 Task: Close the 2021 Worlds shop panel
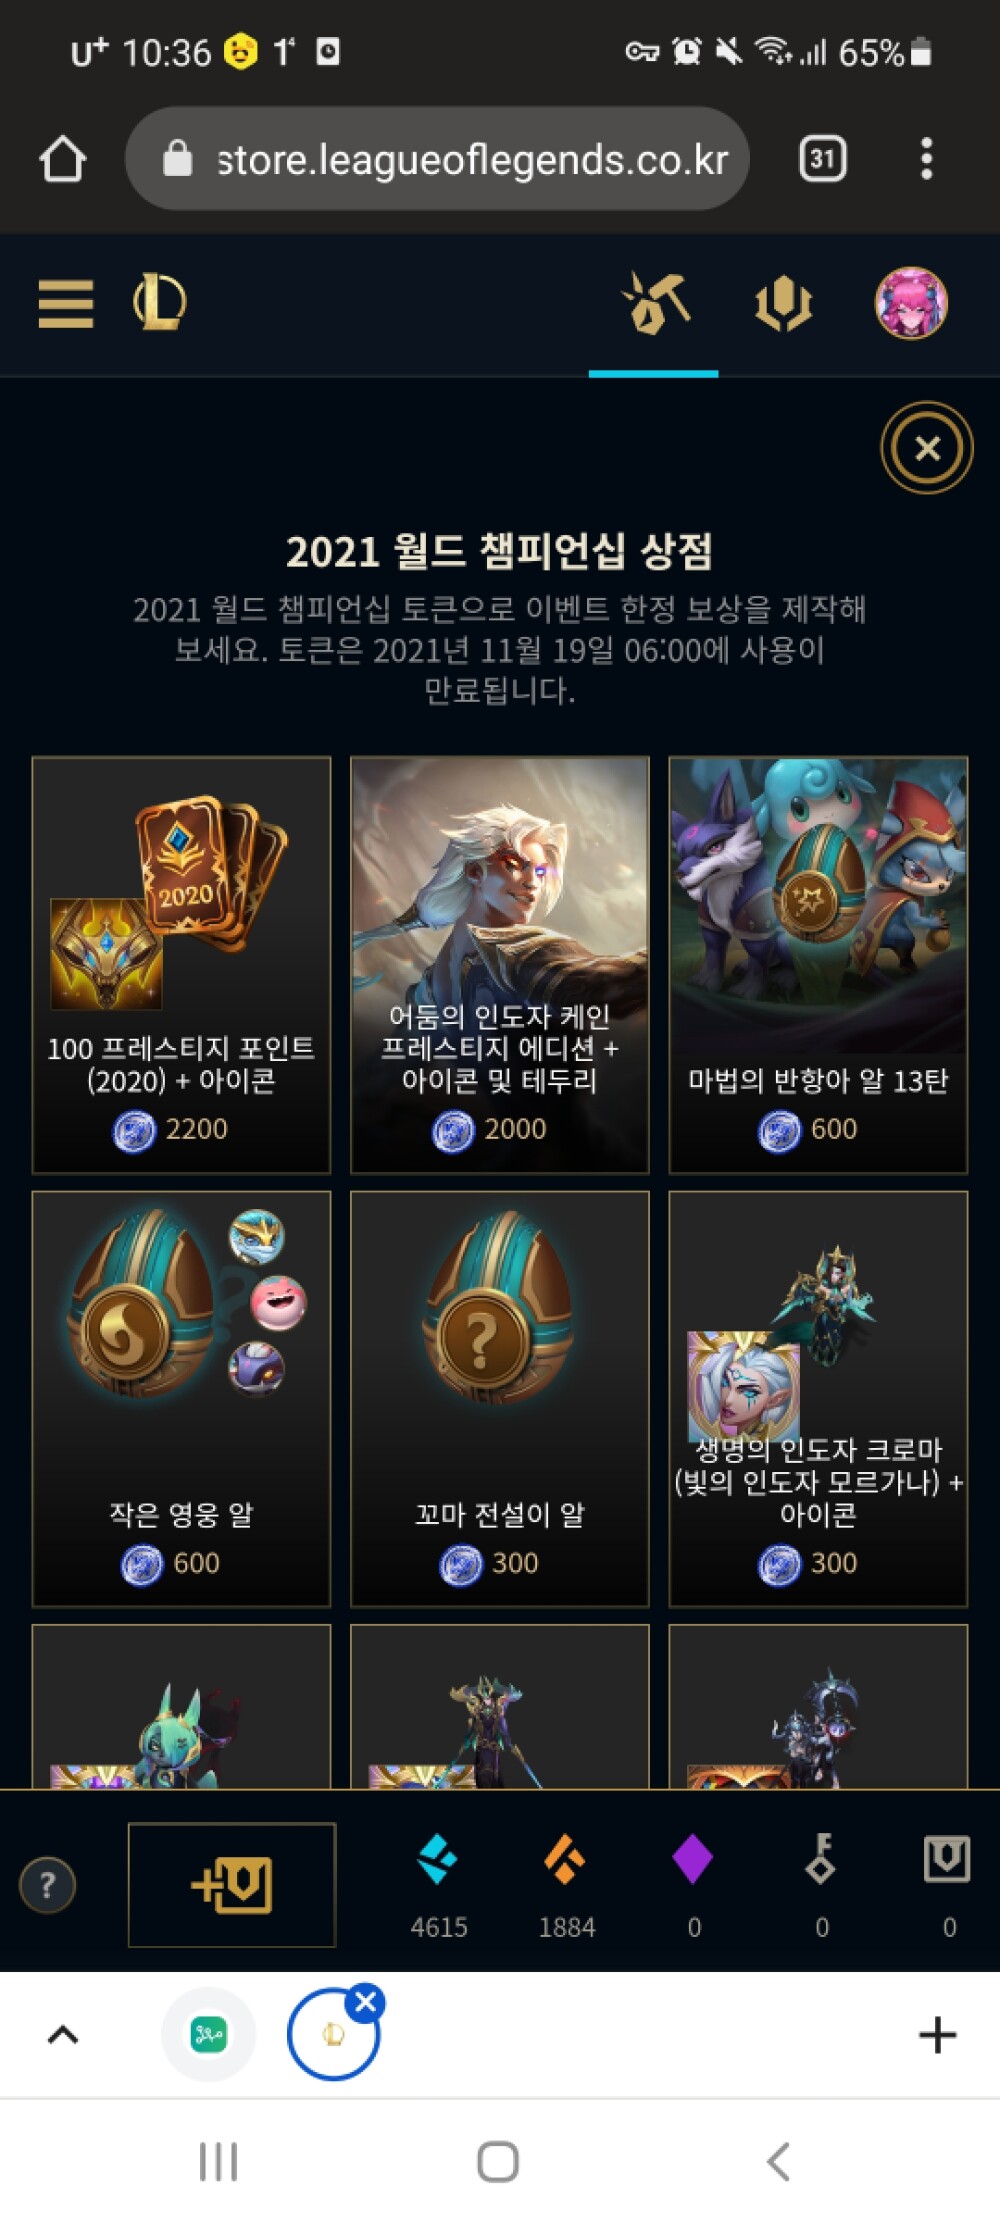[927, 448]
